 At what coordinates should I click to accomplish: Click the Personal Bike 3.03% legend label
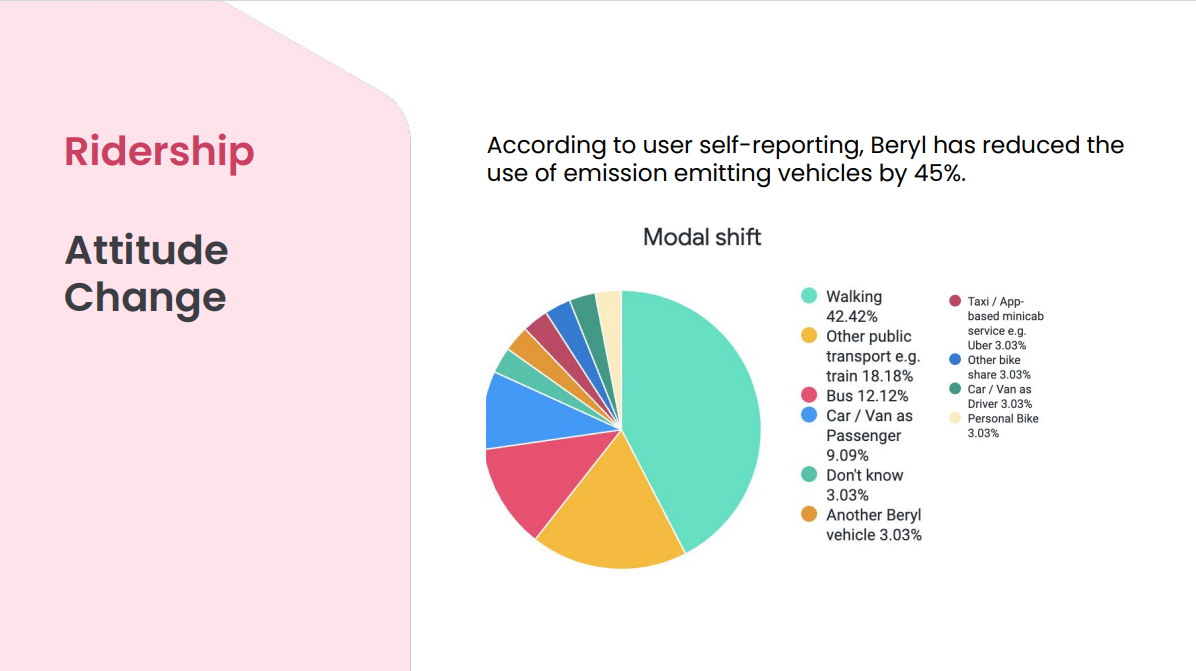click(1003, 426)
